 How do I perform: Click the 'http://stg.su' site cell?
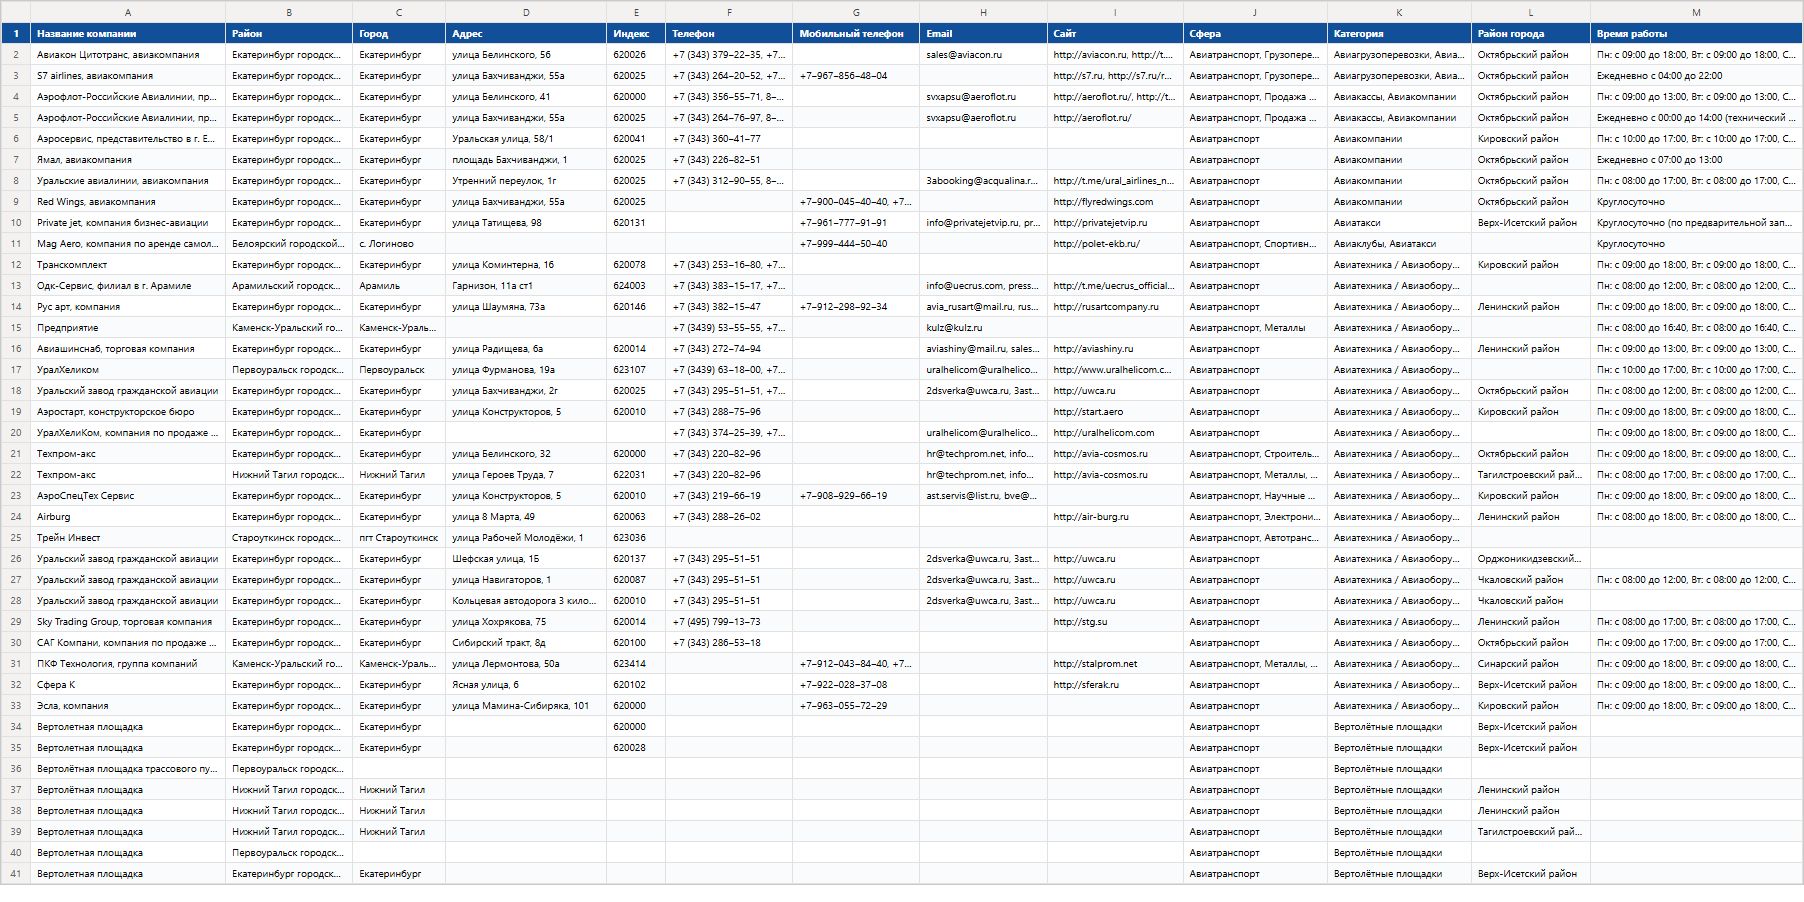(1115, 622)
